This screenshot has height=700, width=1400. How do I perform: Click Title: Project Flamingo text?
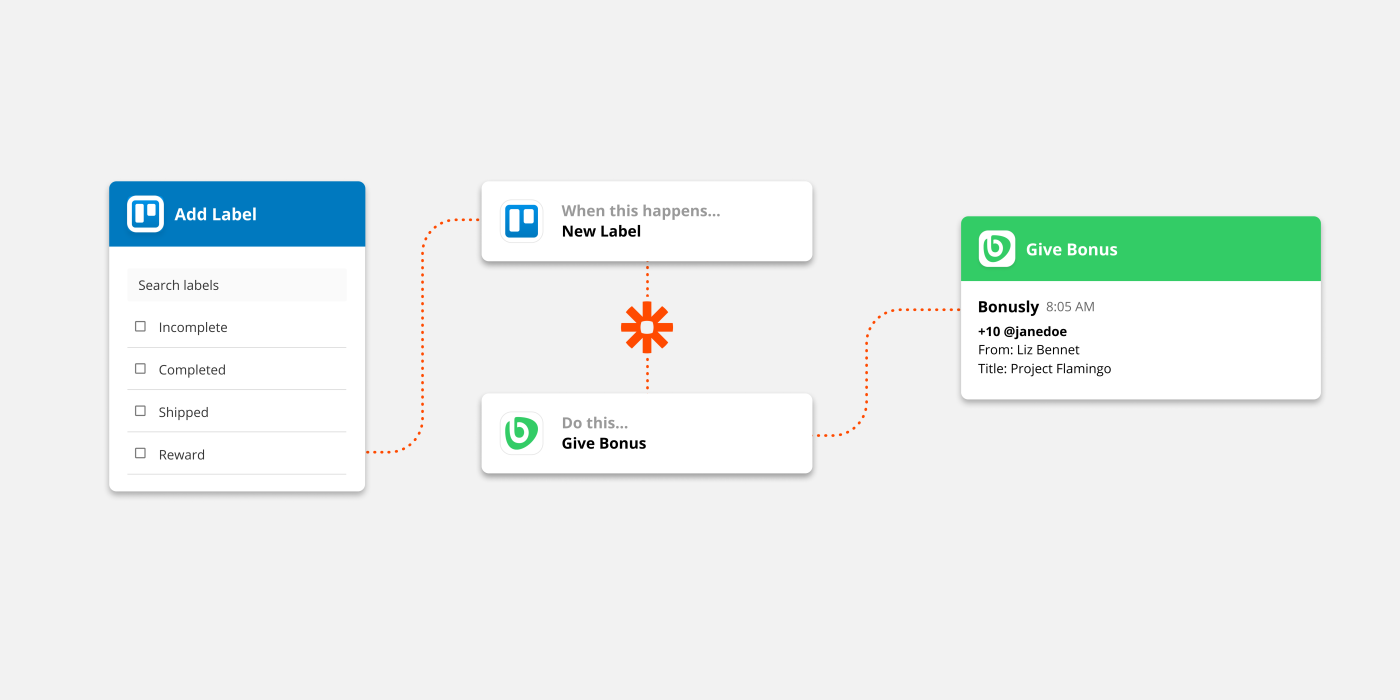coord(1044,369)
